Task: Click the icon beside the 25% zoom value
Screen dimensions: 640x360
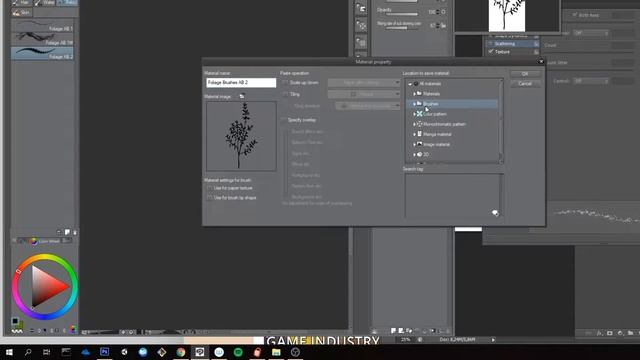Action: pos(420,340)
